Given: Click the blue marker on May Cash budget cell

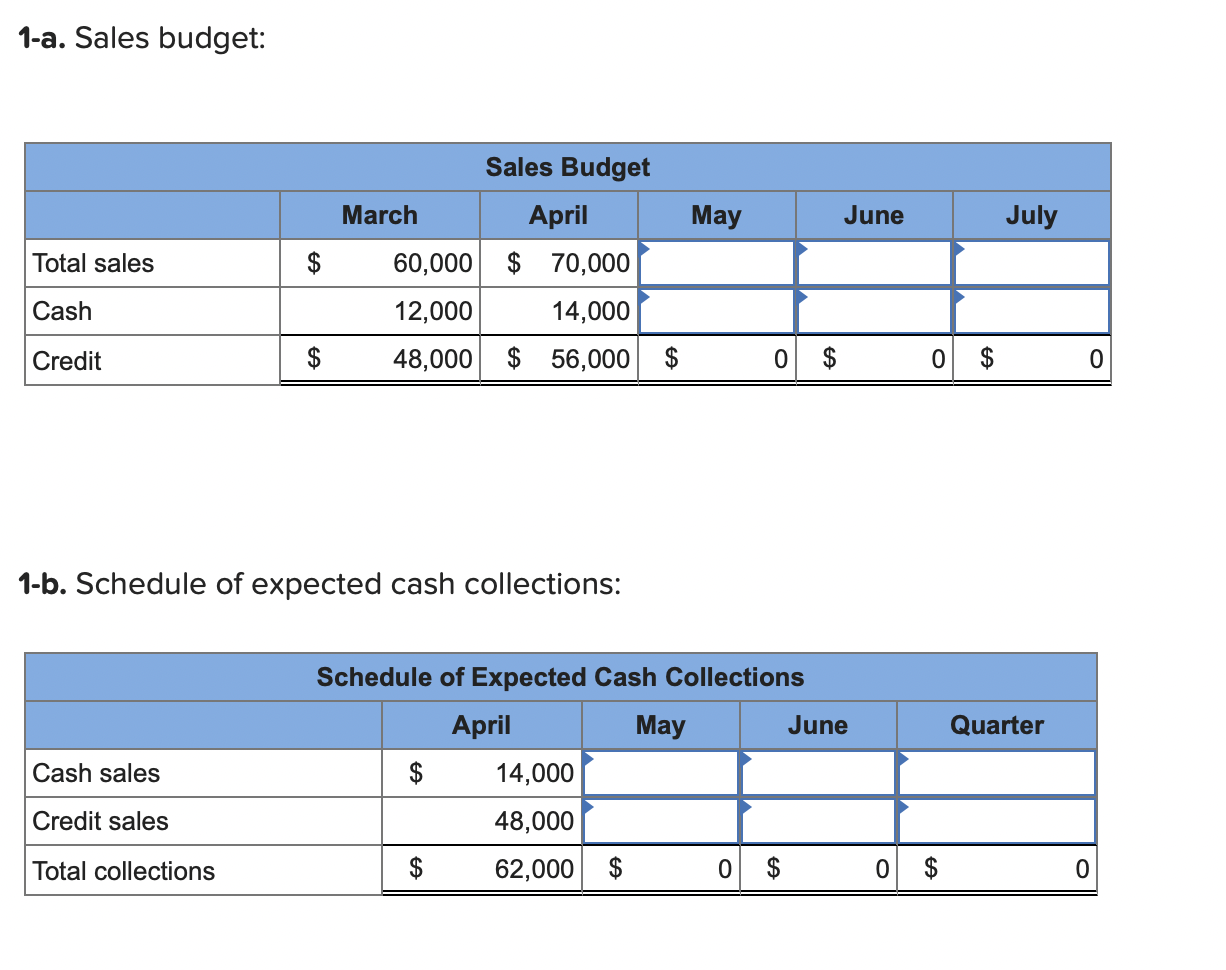Looking at the screenshot, I should [x=644, y=297].
